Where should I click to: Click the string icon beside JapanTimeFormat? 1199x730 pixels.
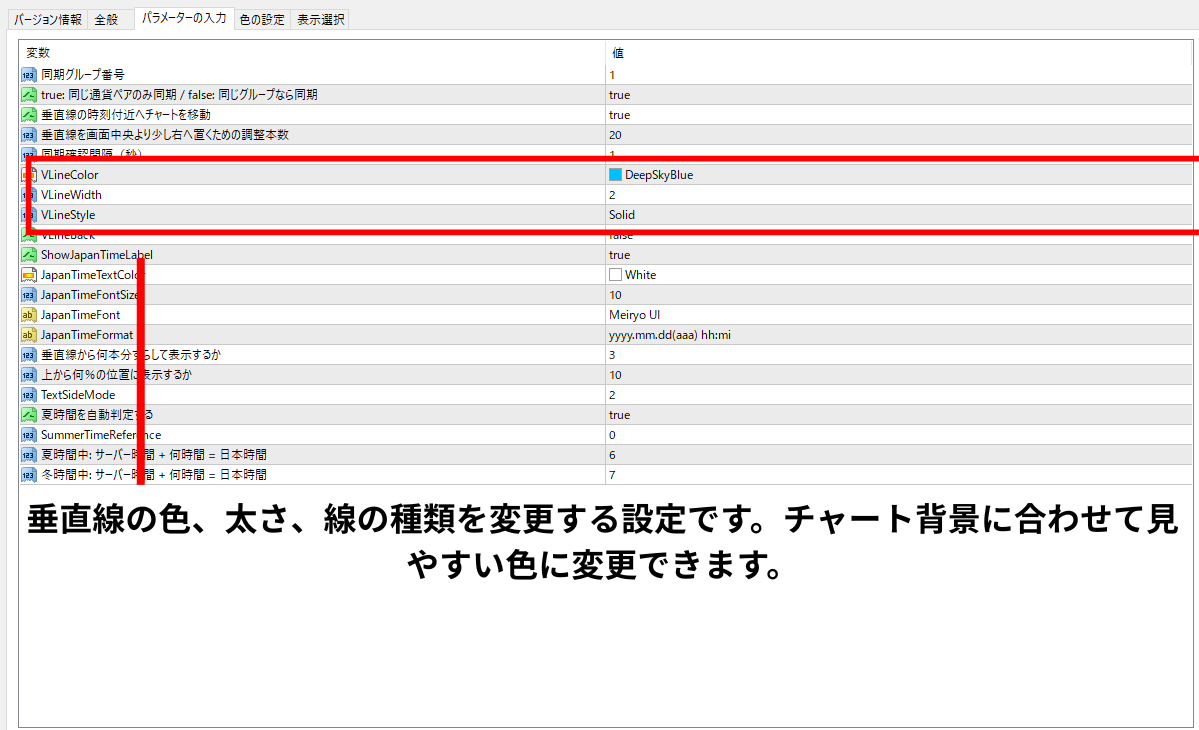click(28, 335)
